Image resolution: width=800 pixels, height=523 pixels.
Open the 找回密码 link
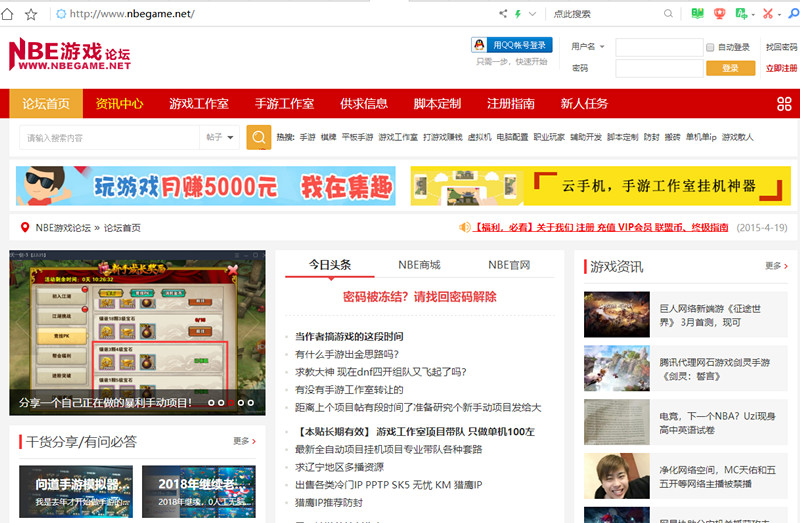coord(781,47)
